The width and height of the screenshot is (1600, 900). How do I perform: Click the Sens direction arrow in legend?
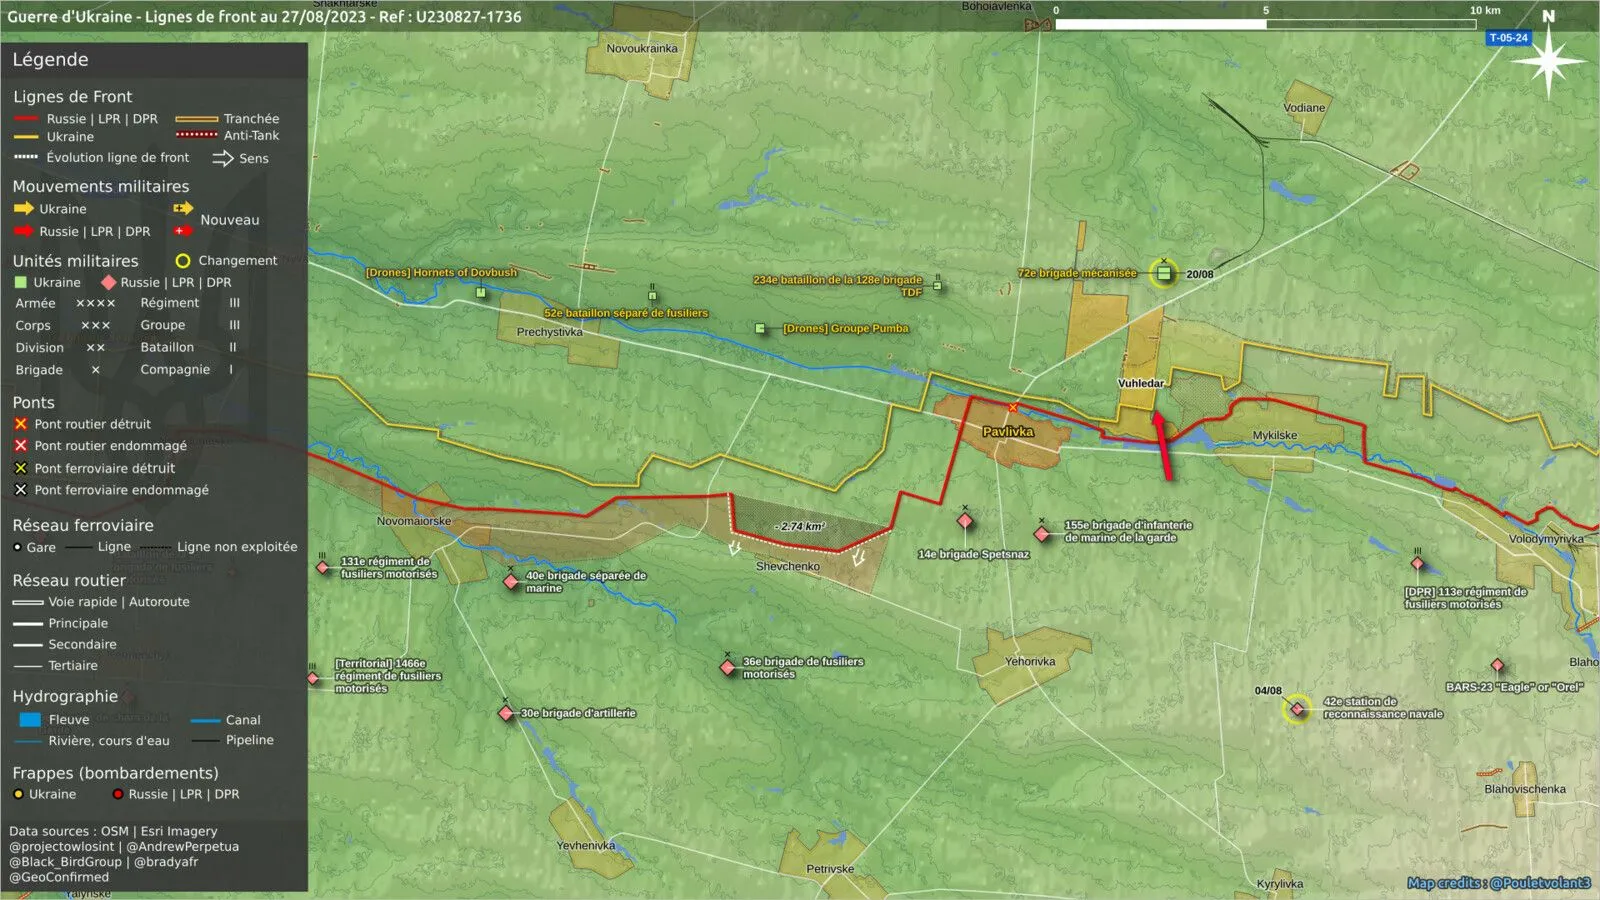click(x=223, y=158)
